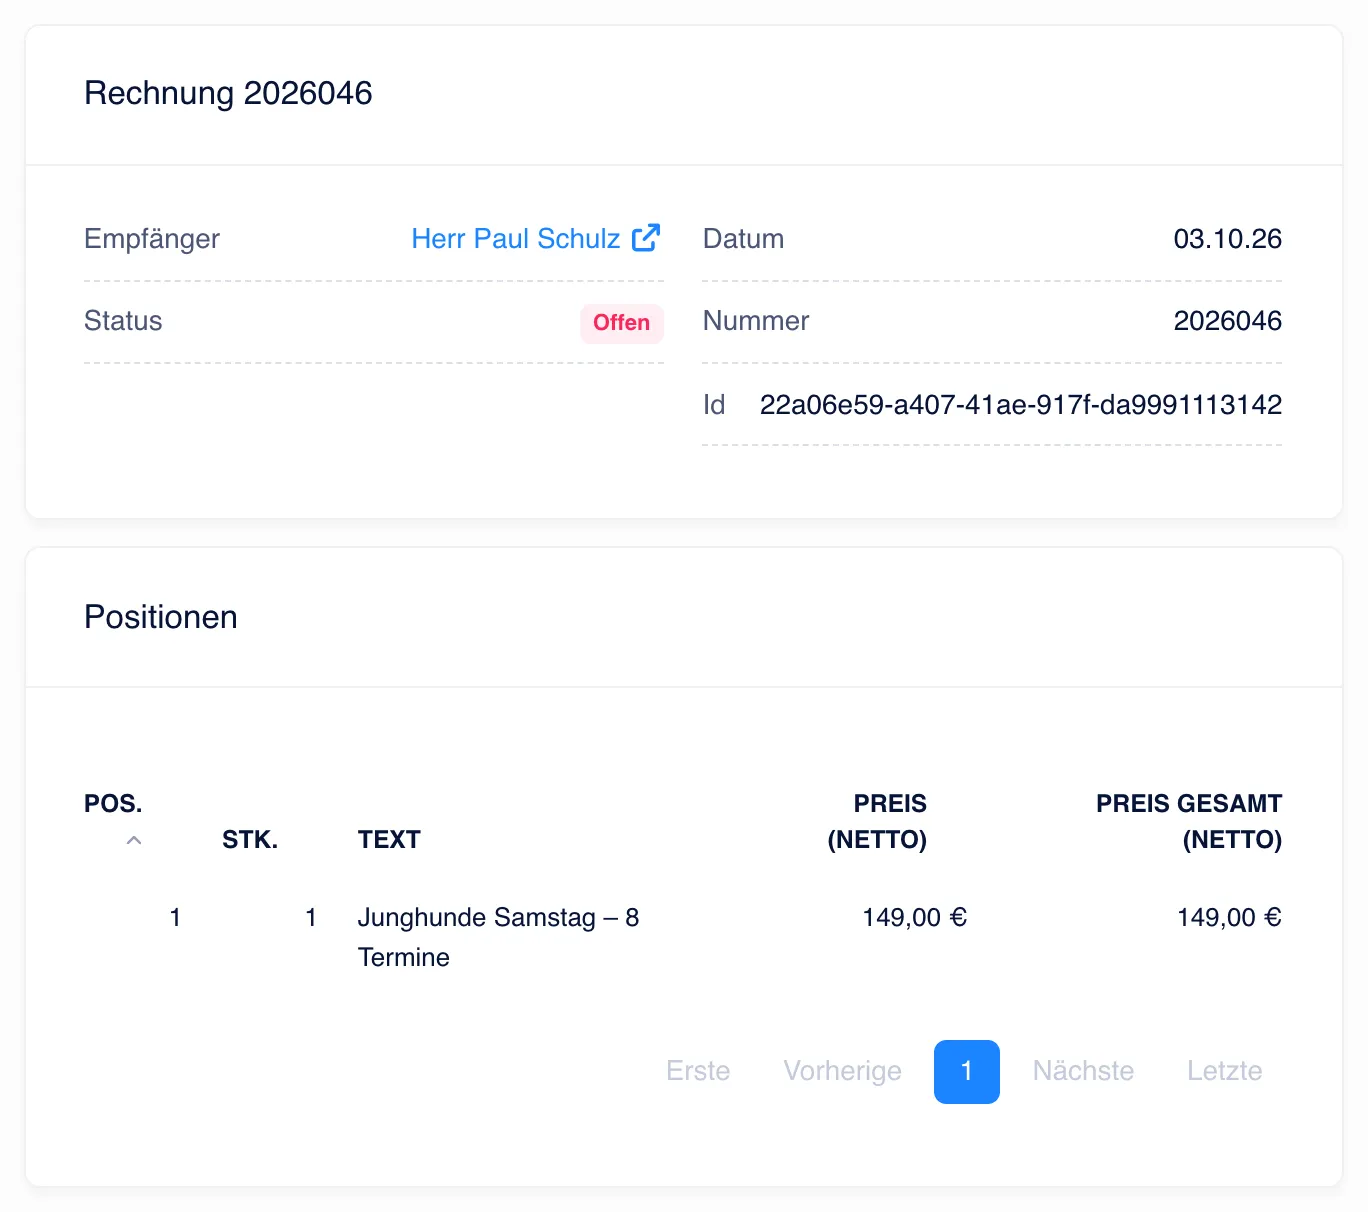Select invoice Id 22a06e59-a407-41ae-917f-da9991113142
The image size is (1368, 1212).
[1020, 405]
